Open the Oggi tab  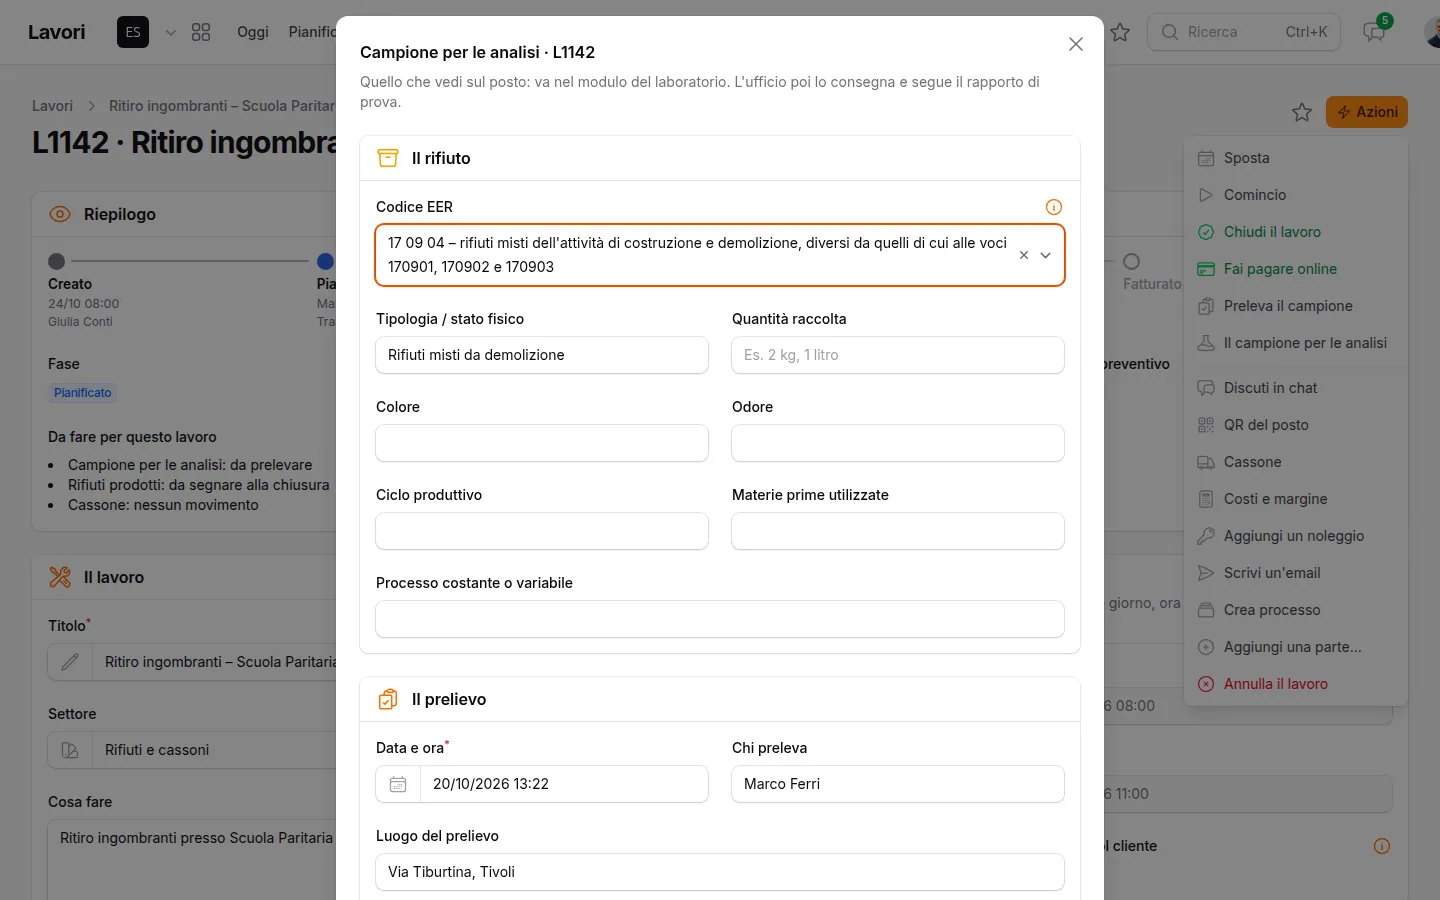click(x=253, y=32)
